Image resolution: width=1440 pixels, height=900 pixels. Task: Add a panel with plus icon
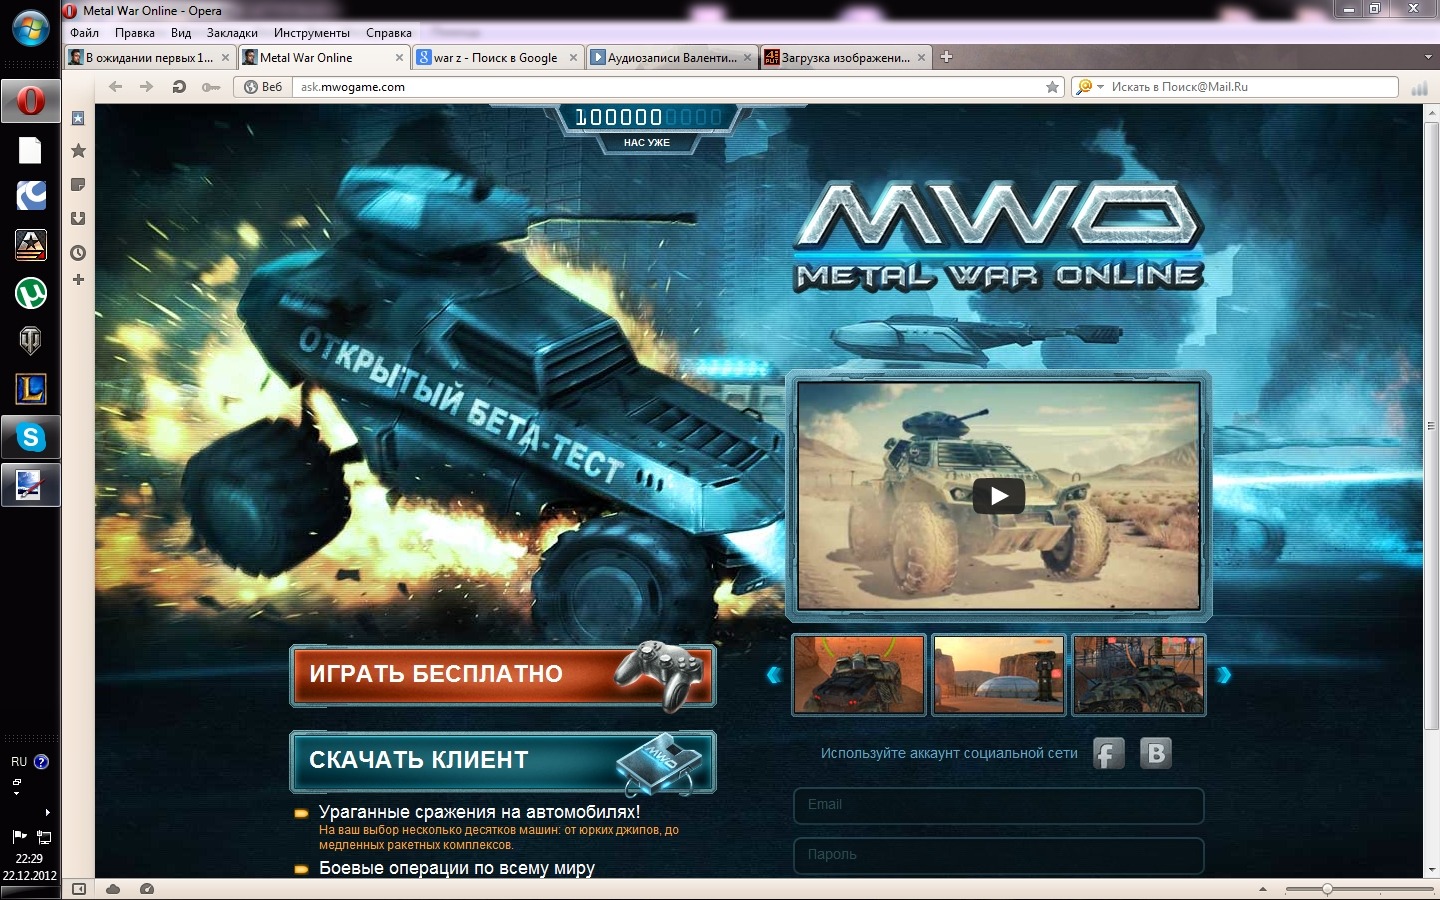(x=78, y=279)
